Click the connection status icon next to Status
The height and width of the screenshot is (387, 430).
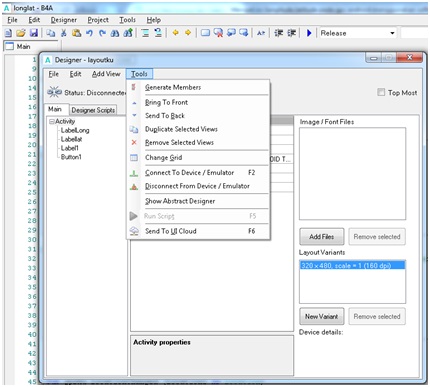54,92
